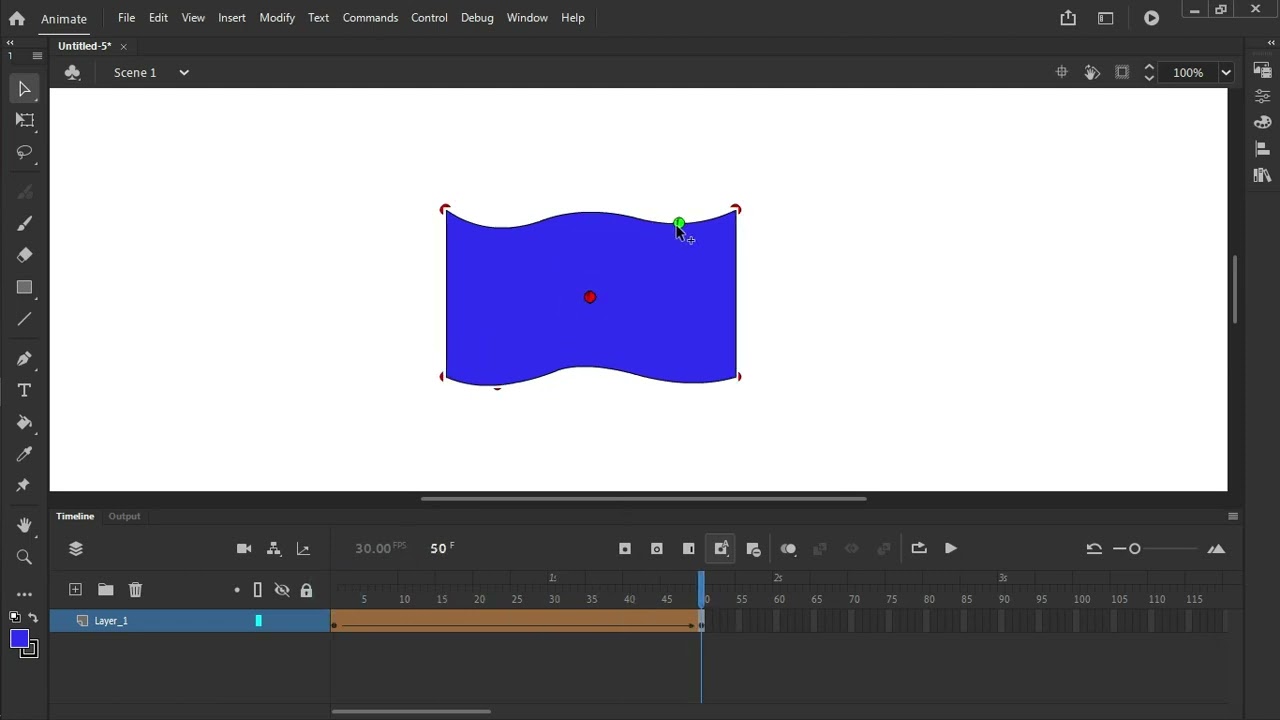Select the Paint Bucket tool
Image resolution: width=1280 pixels, height=720 pixels.
tap(24, 422)
